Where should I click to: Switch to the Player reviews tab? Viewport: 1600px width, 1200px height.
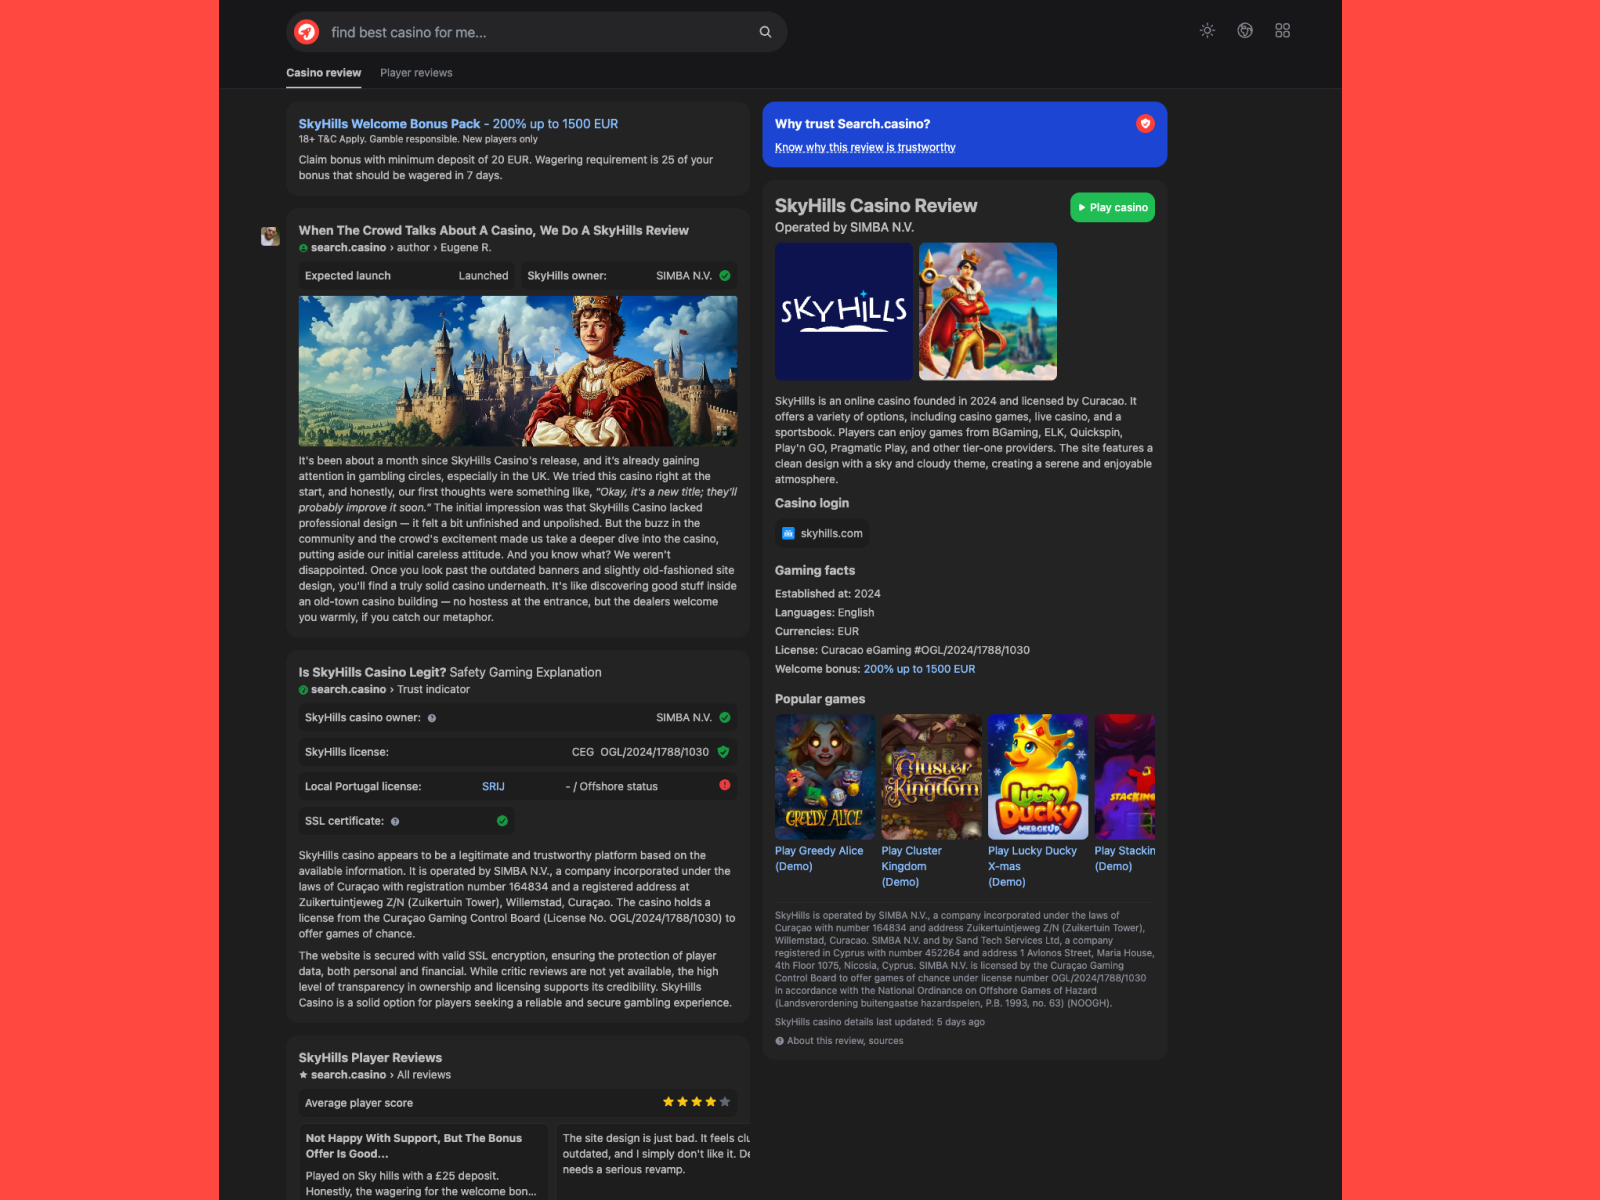(x=416, y=73)
